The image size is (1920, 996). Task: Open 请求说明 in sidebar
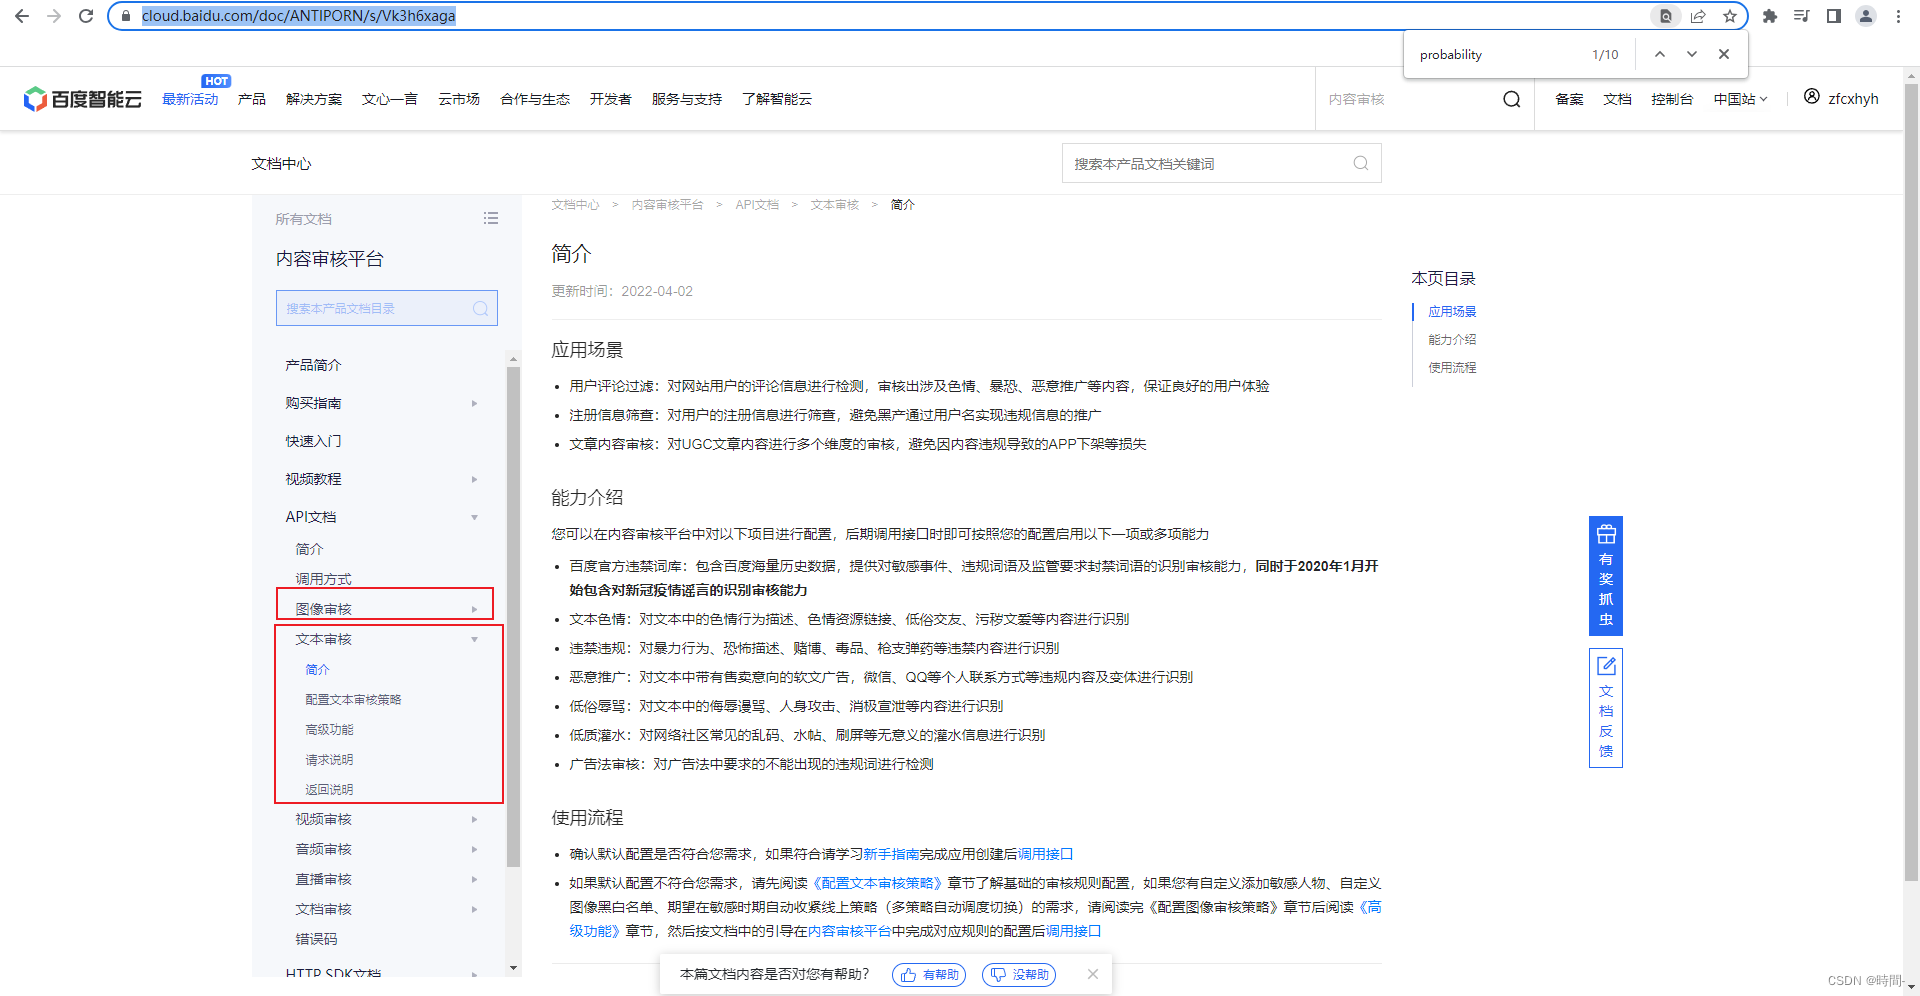click(329, 760)
